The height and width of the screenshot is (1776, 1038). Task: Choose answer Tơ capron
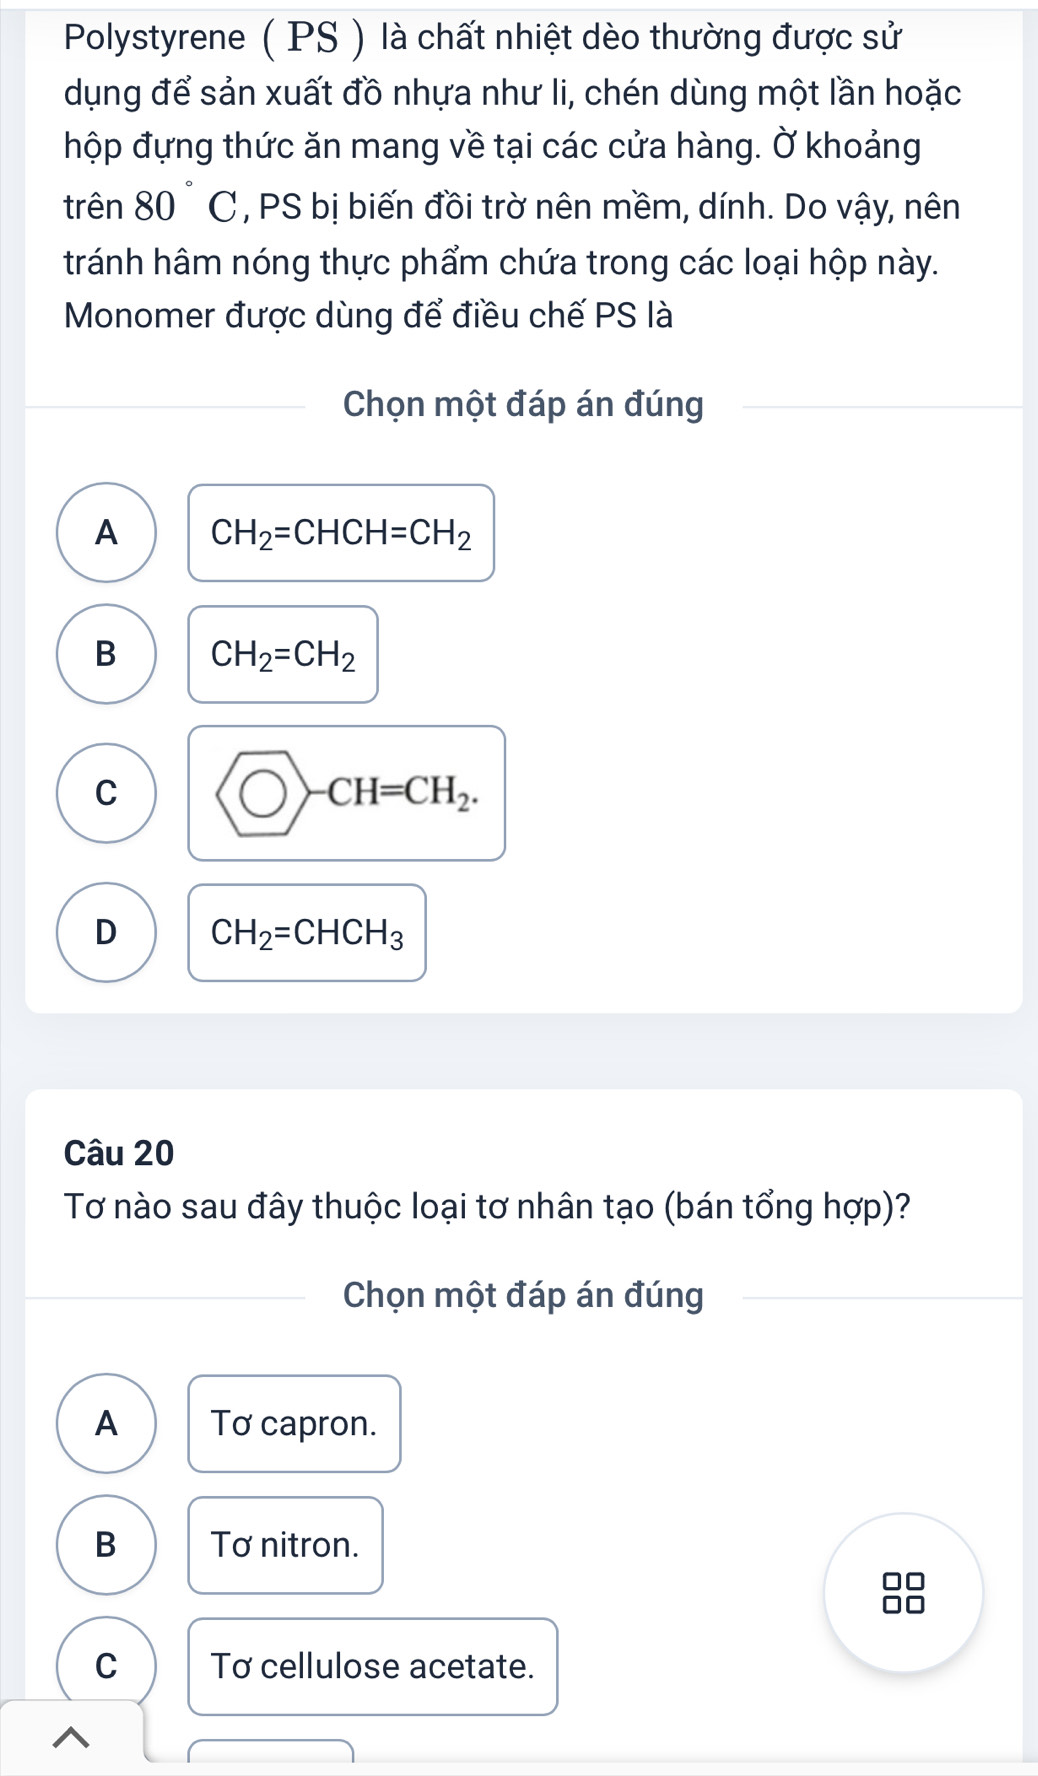294,1424
